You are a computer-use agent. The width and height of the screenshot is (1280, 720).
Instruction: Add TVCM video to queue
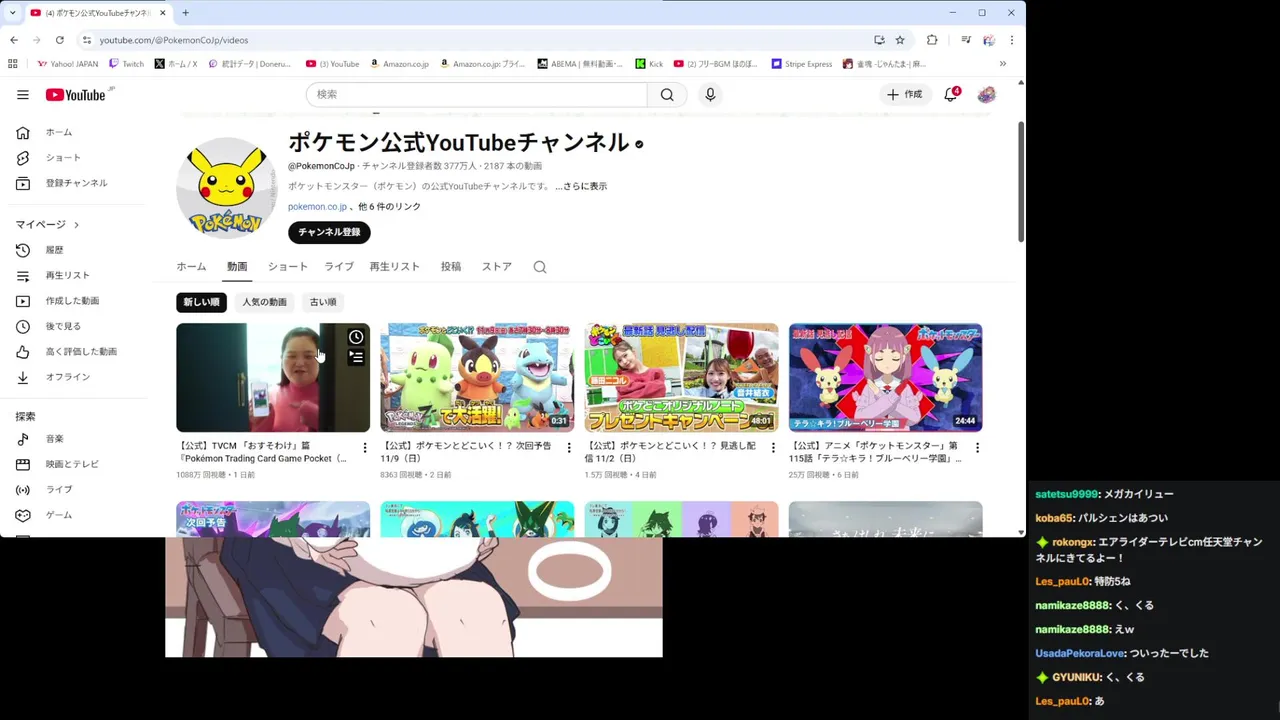point(356,357)
